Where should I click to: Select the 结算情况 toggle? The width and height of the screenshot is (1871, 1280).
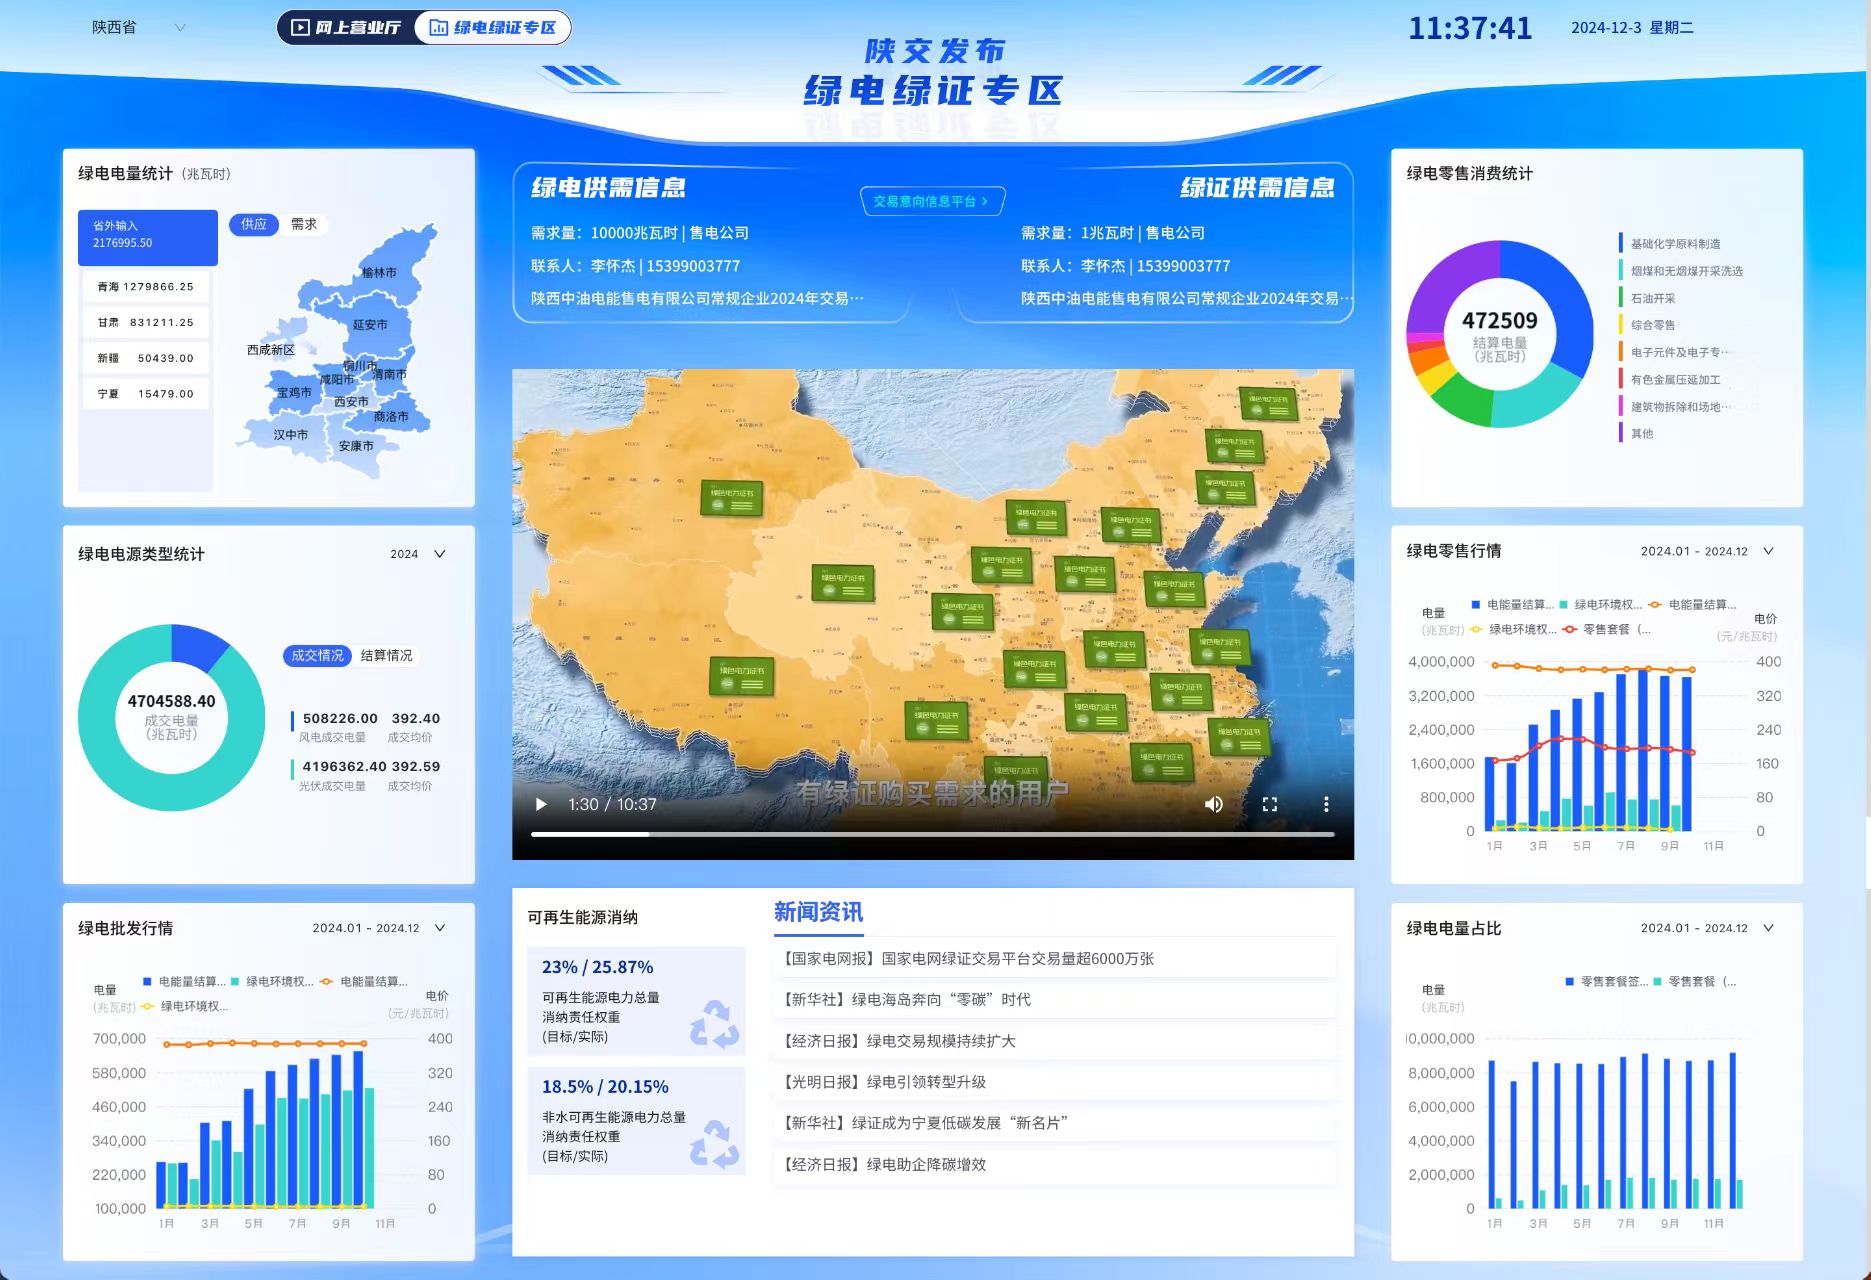point(386,656)
